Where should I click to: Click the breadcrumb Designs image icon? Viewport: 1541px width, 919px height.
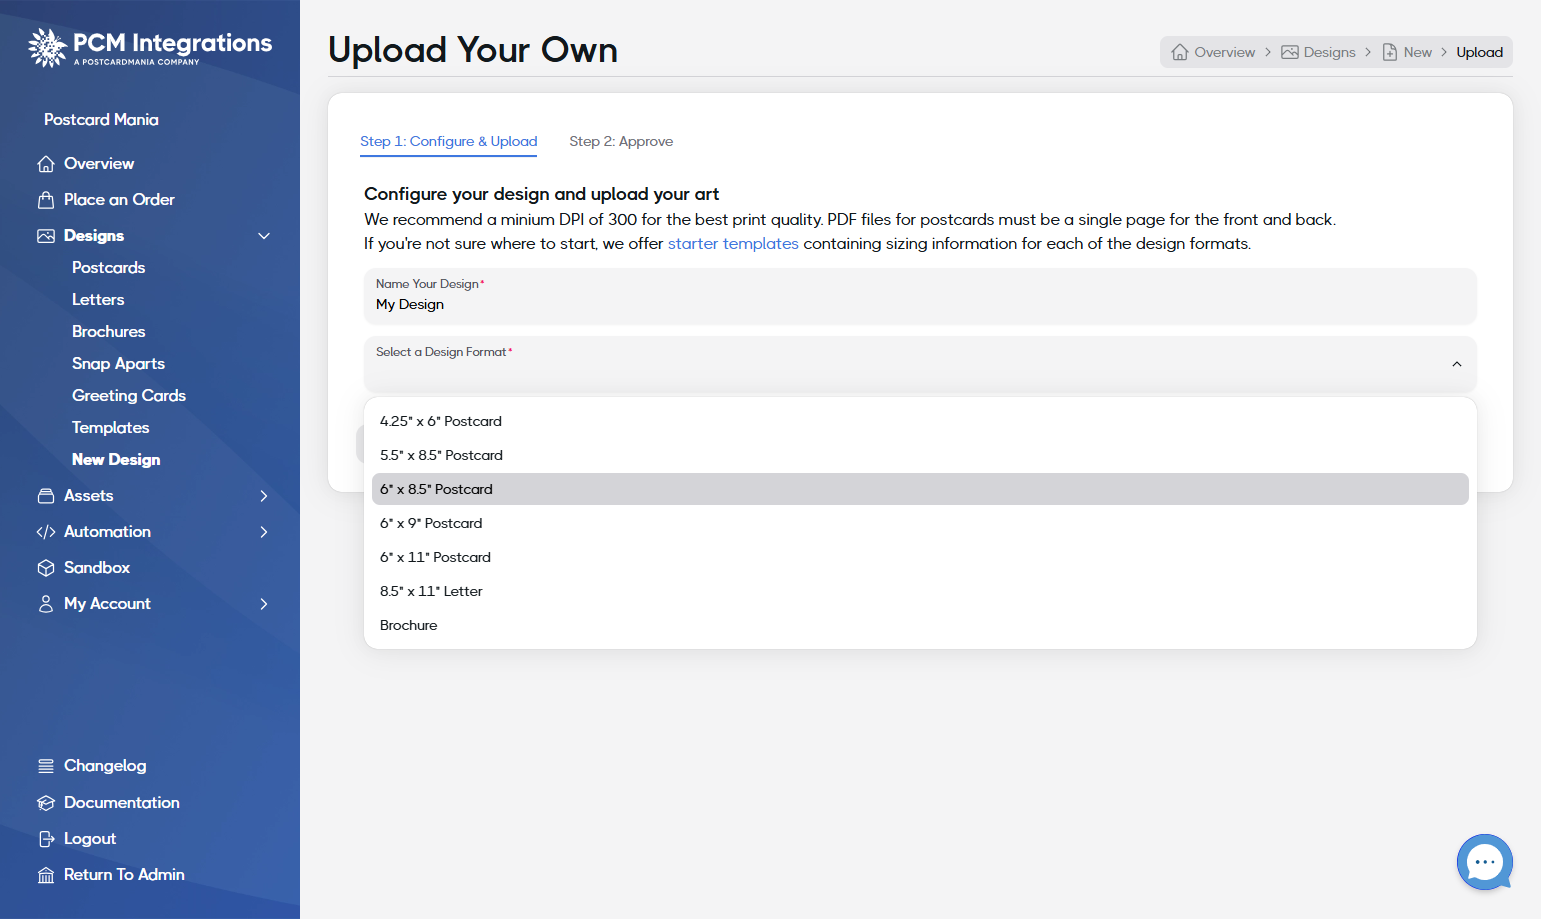pyautogui.click(x=1290, y=52)
